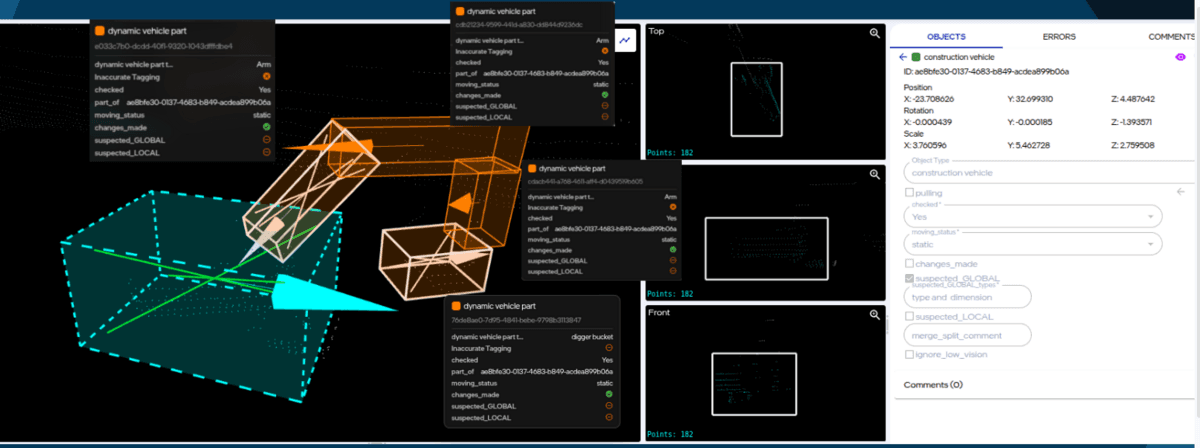1200x448 pixels.
Task: Open the COMMENTS tab
Action: click(1172, 36)
